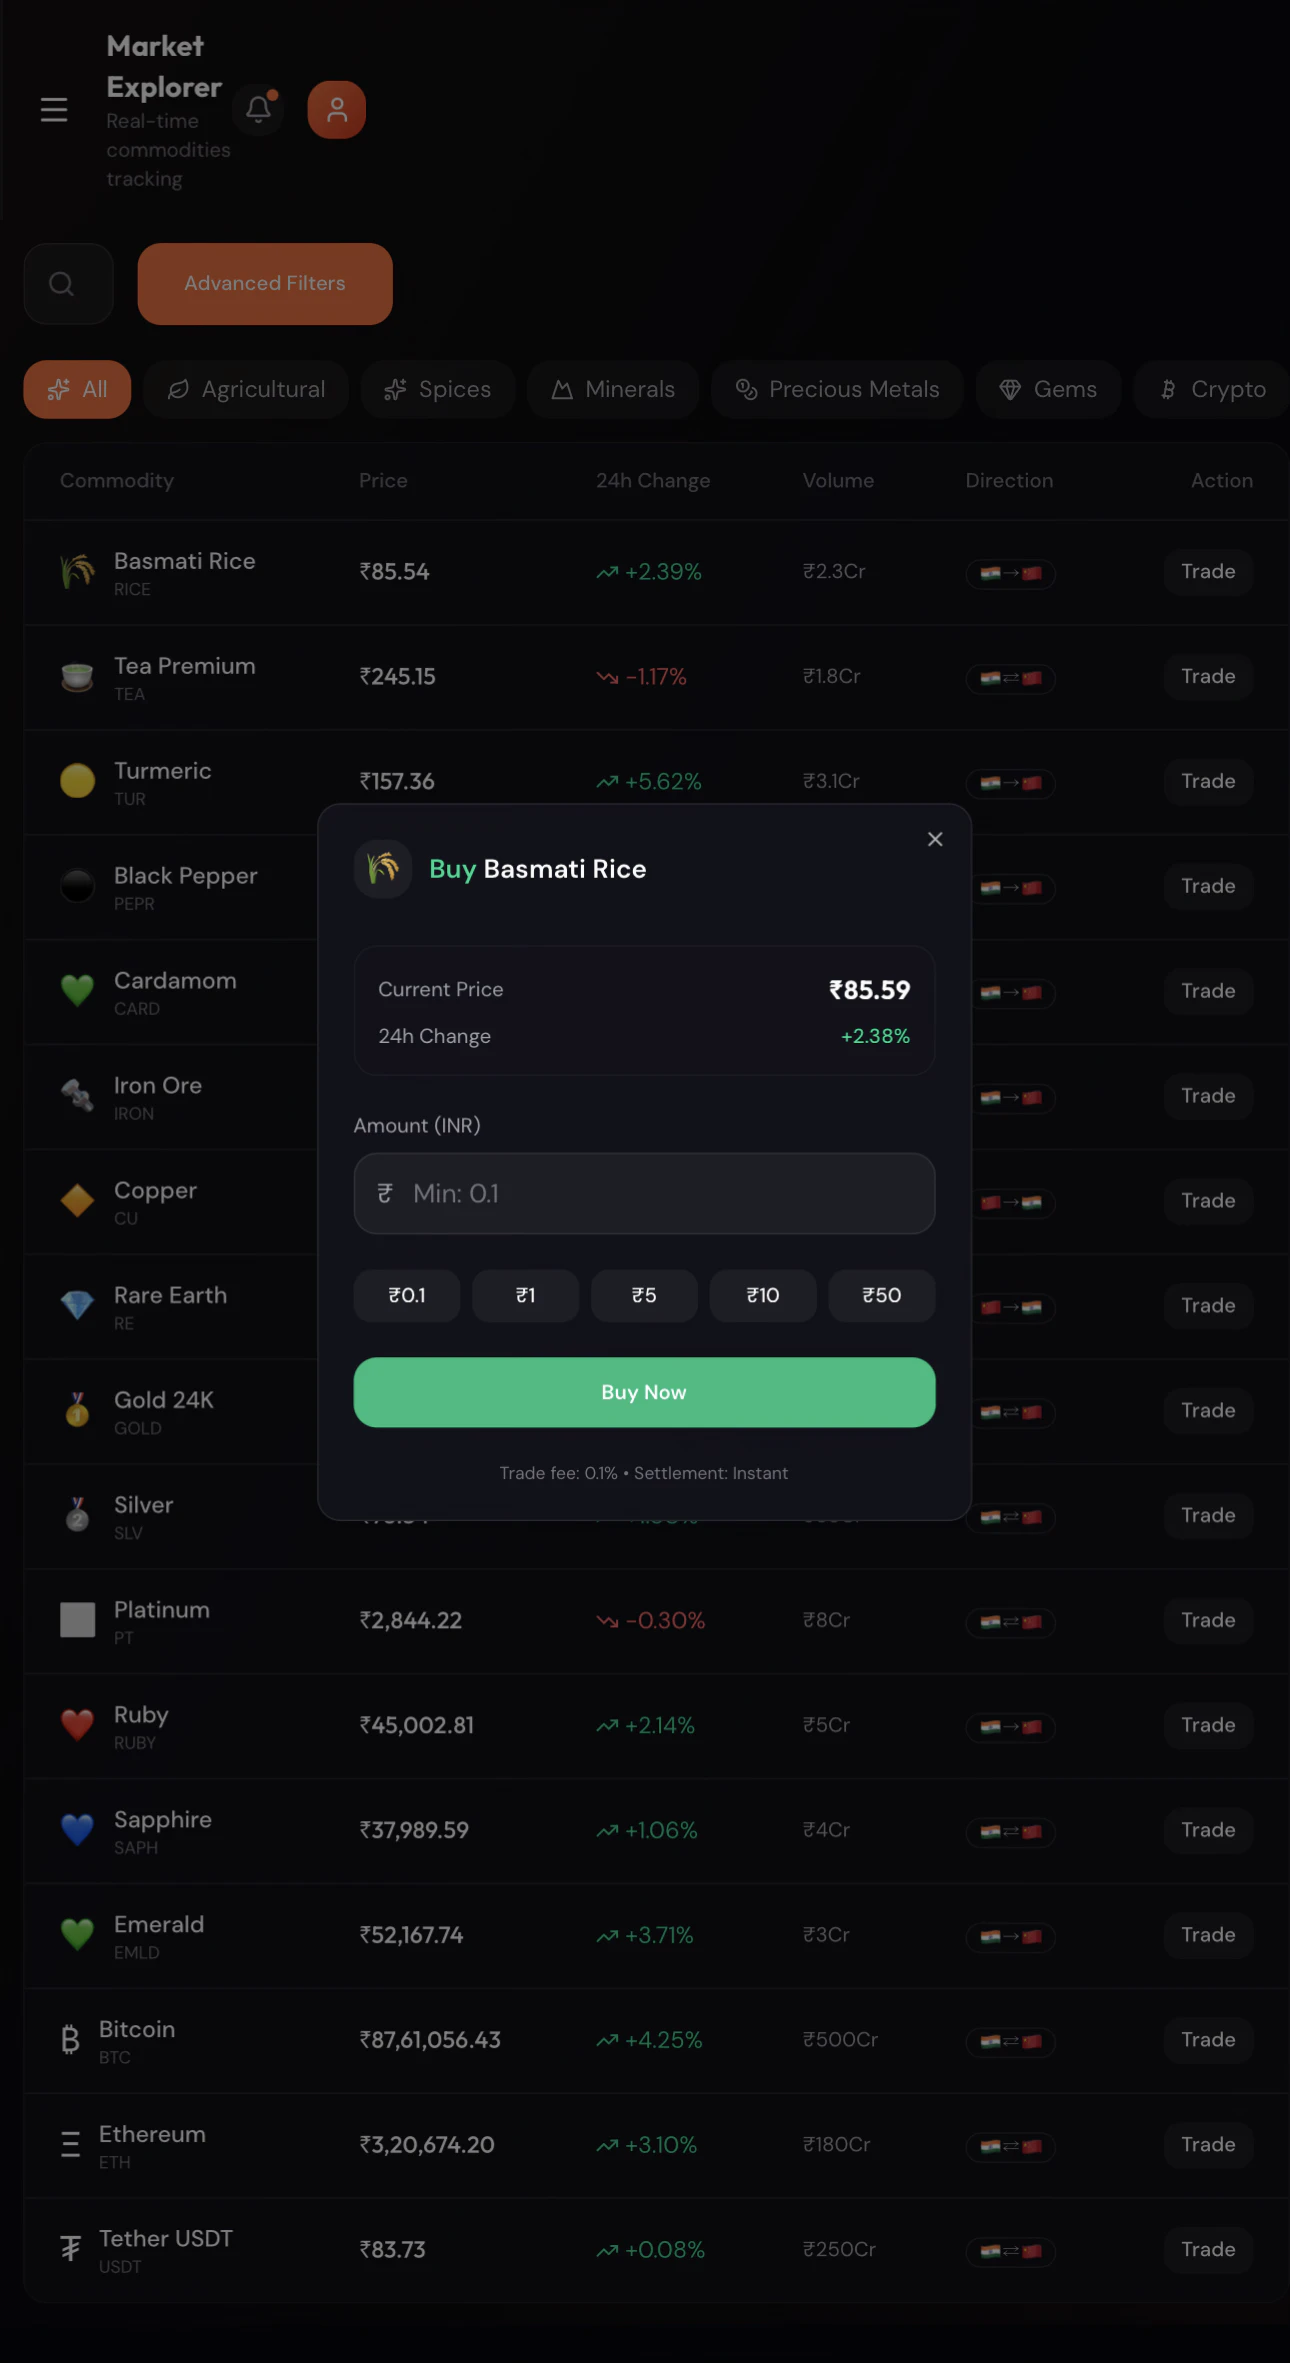Focus the Amount (INR) input field
This screenshot has width=1290, height=2363.
tap(644, 1193)
